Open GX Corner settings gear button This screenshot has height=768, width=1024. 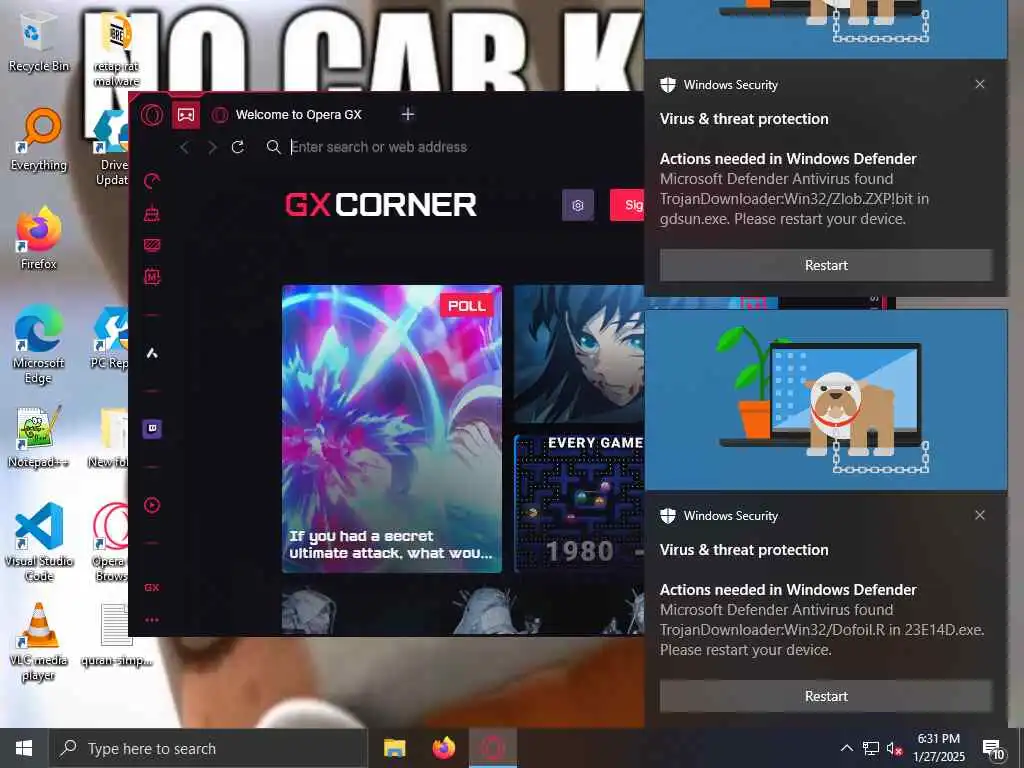578,205
